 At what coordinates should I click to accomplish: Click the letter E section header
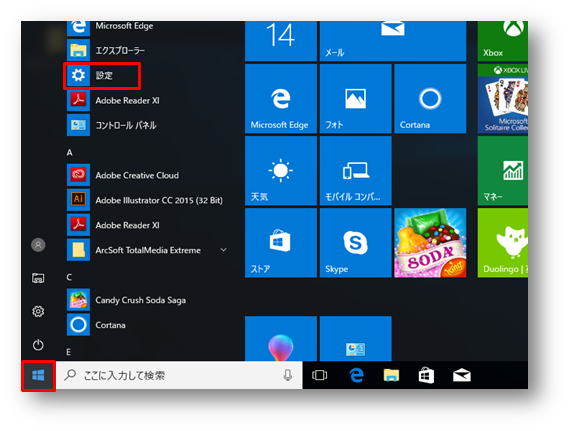click(x=68, y=352)
